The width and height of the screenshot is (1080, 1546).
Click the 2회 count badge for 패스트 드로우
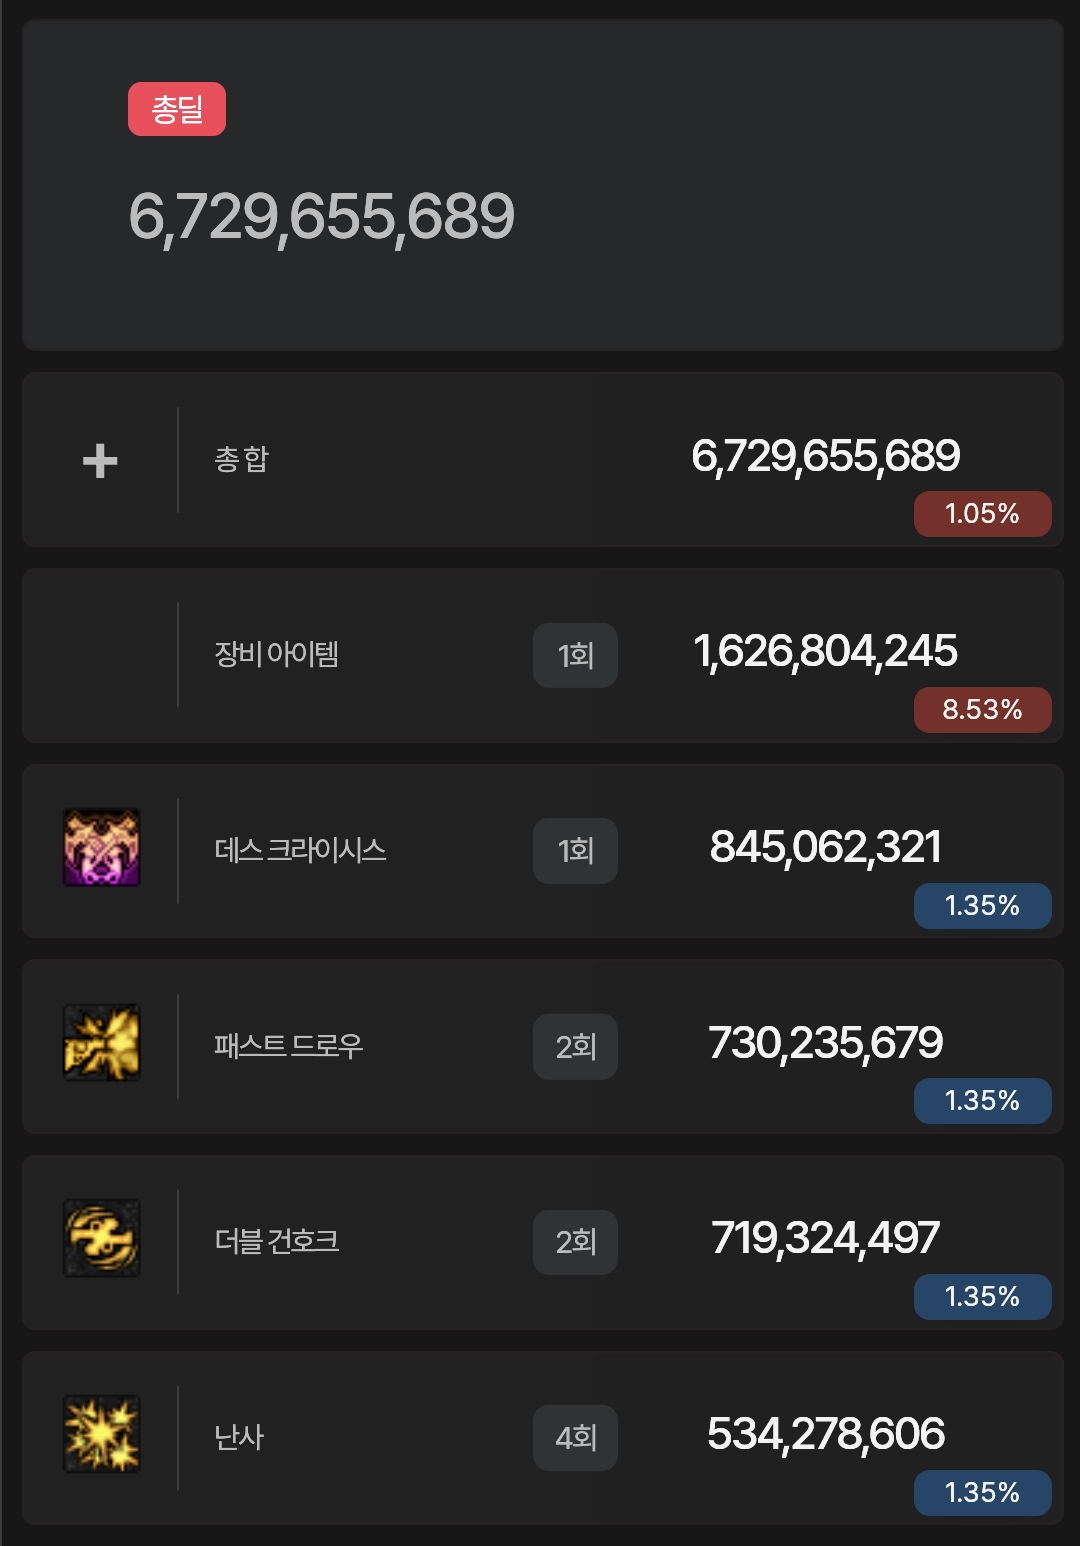point(575,1047)
